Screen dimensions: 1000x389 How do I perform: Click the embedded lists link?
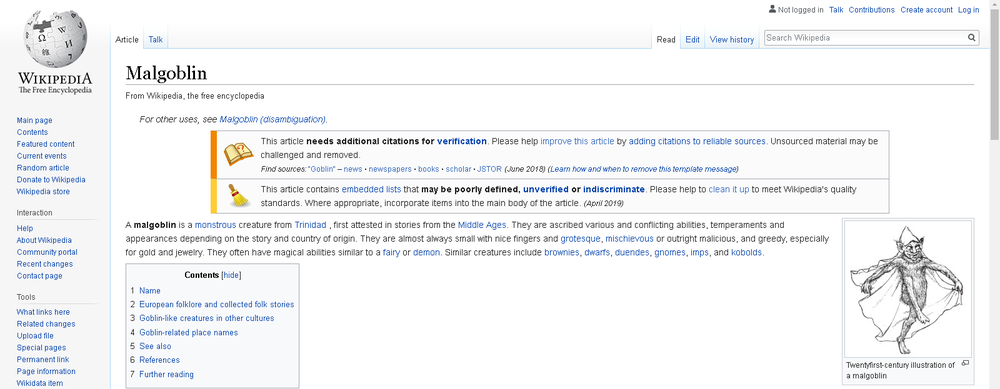(x=371, y=189)
